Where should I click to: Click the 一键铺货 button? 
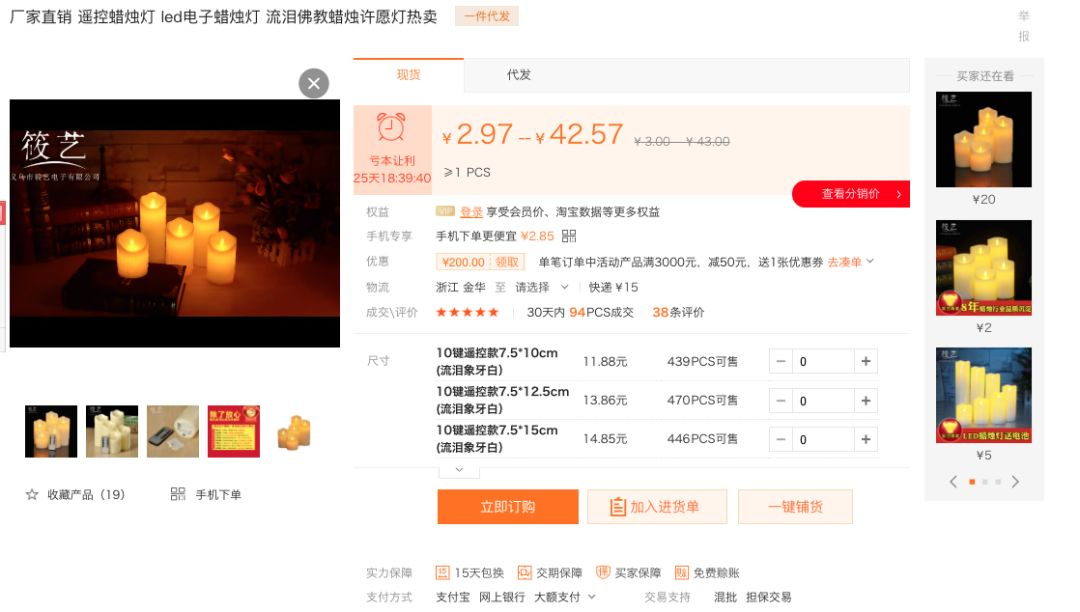click(795, 507)
